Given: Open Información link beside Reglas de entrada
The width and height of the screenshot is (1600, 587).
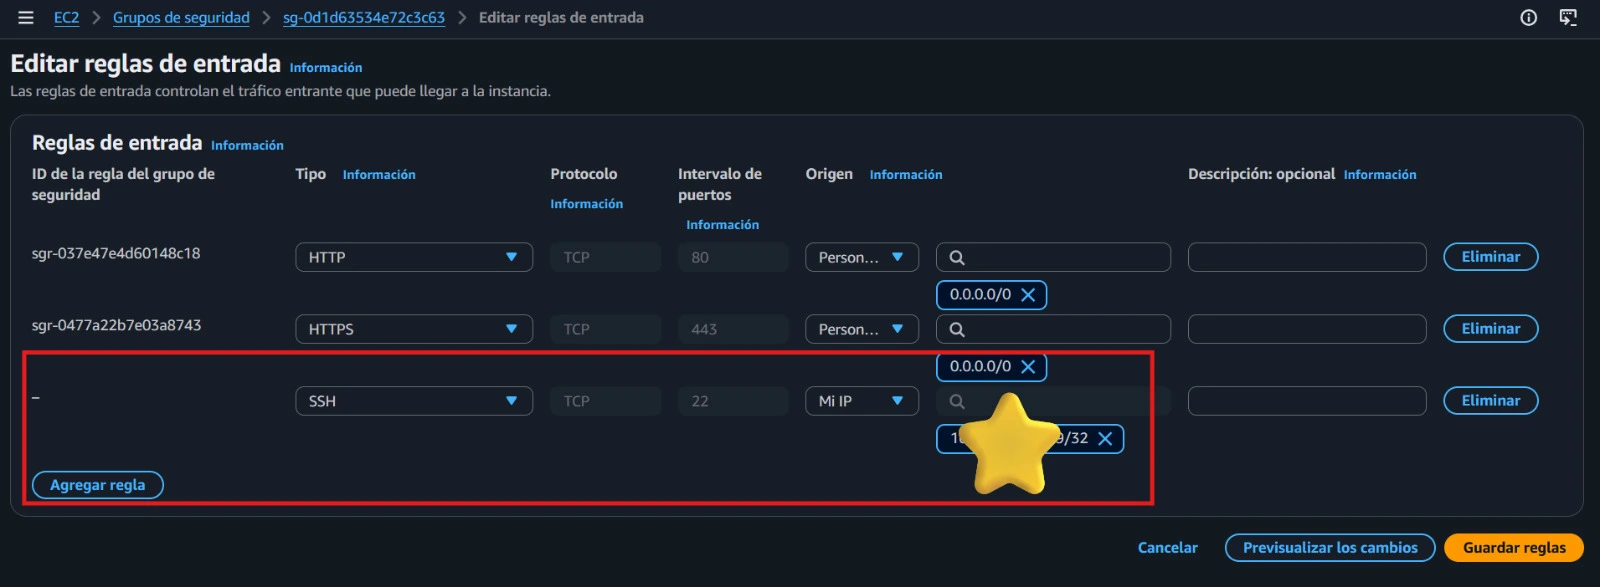Looking at the screenshot, I should (x=247, y=146).
